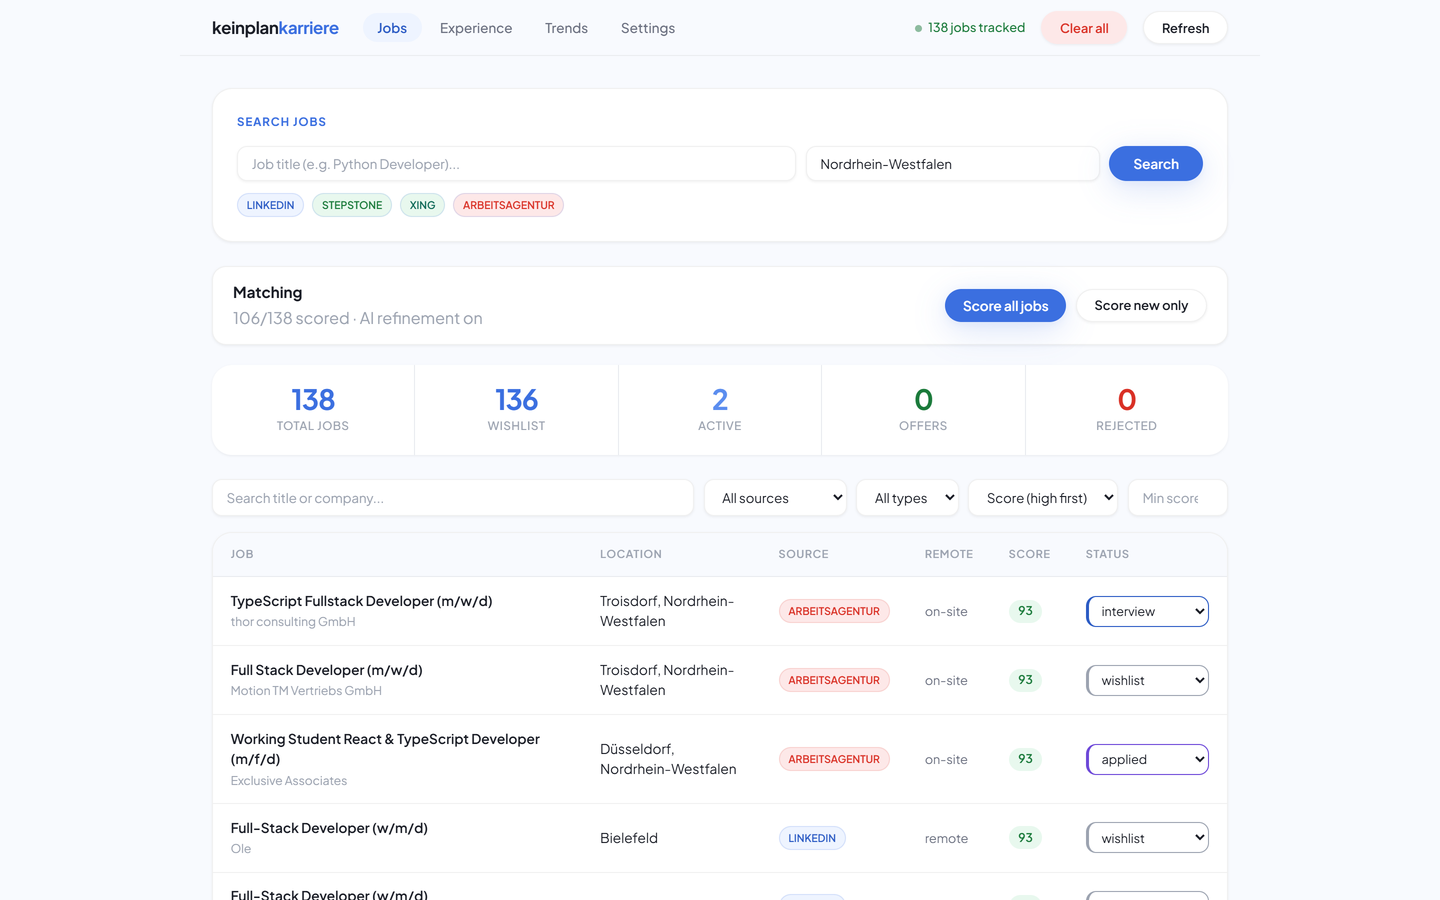Open the Score (high first) sort dropdown

[1043, 498]
